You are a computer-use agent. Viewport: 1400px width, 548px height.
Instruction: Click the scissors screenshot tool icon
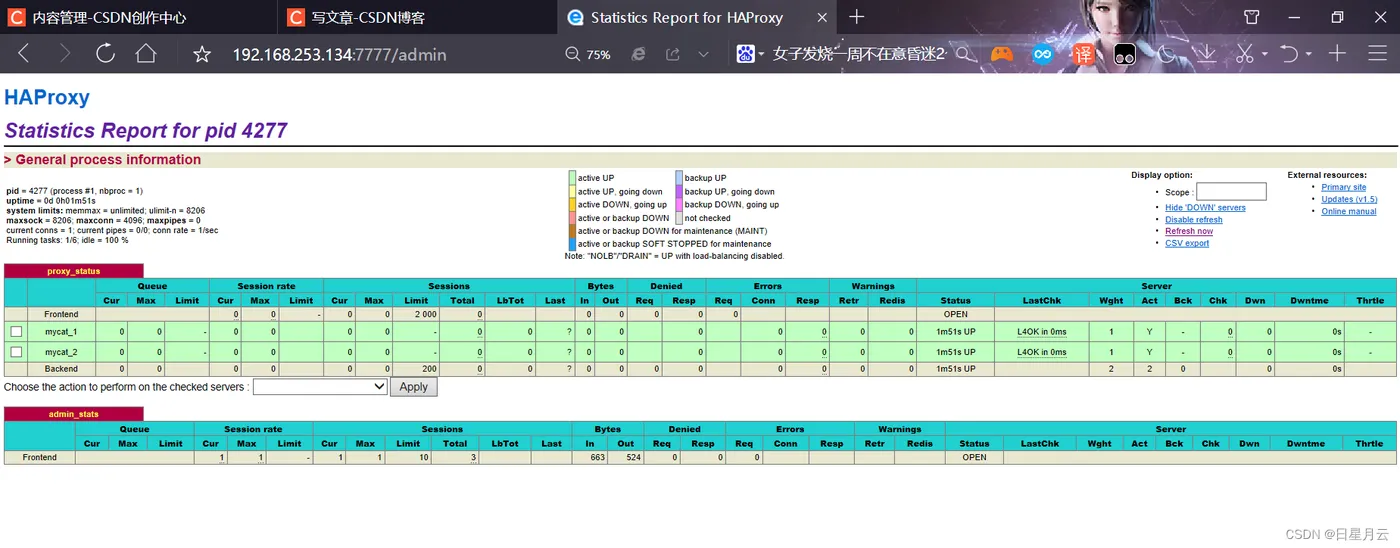1245,54
